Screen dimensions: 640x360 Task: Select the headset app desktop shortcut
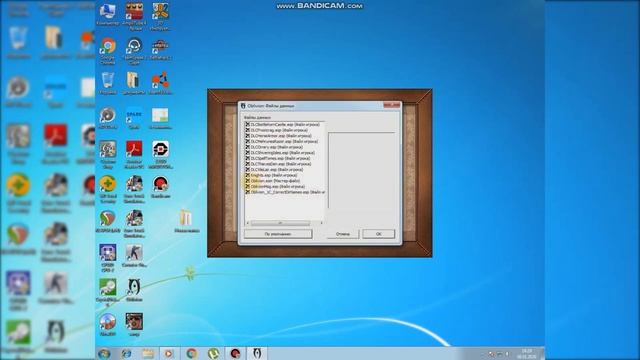coord(134,51)
